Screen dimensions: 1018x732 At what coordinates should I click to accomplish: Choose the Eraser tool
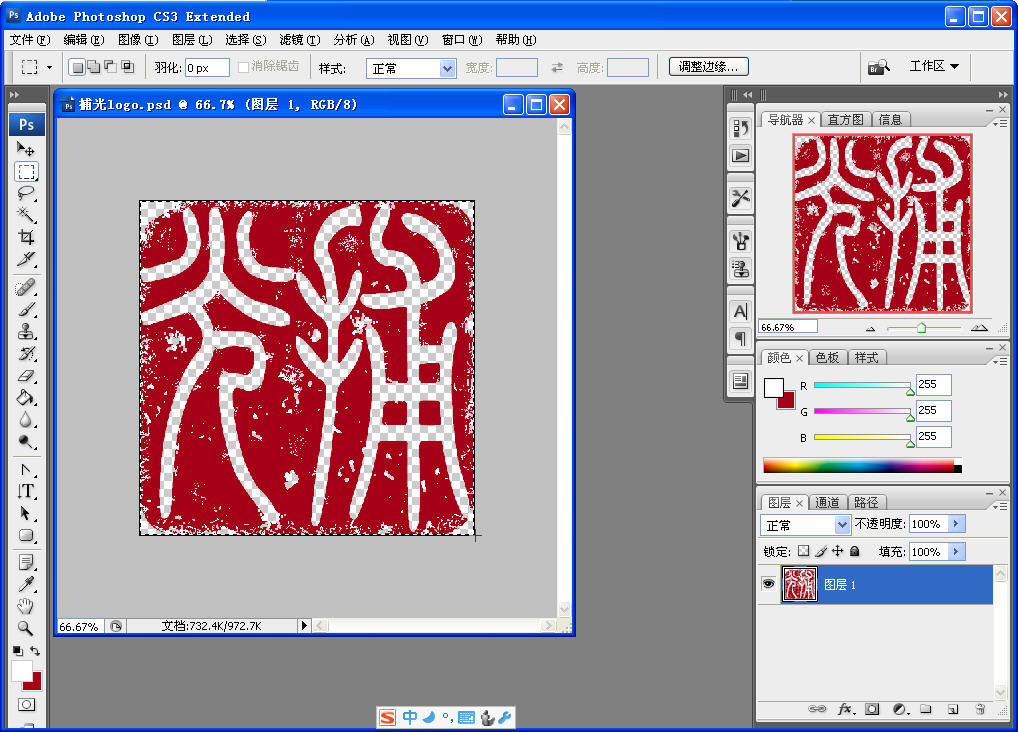(26, 377)
